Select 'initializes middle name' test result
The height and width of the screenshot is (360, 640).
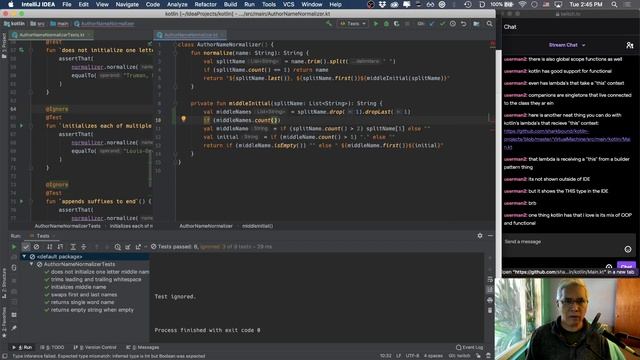pos(78,287)
